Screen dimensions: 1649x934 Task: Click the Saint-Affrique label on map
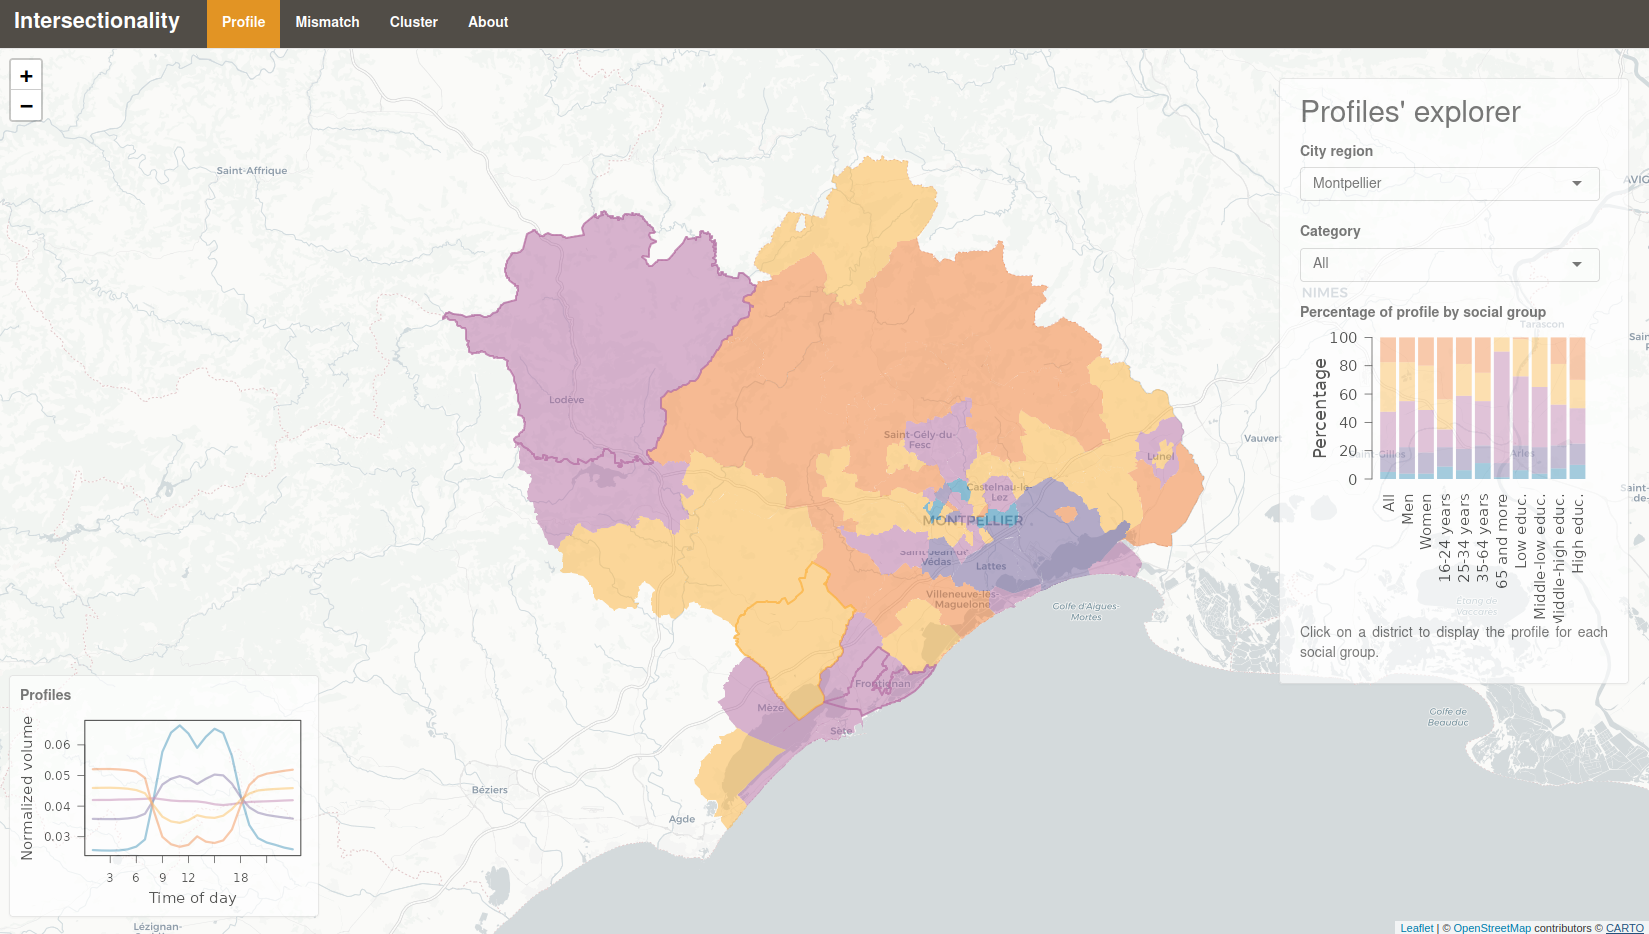tap(252, 171)
